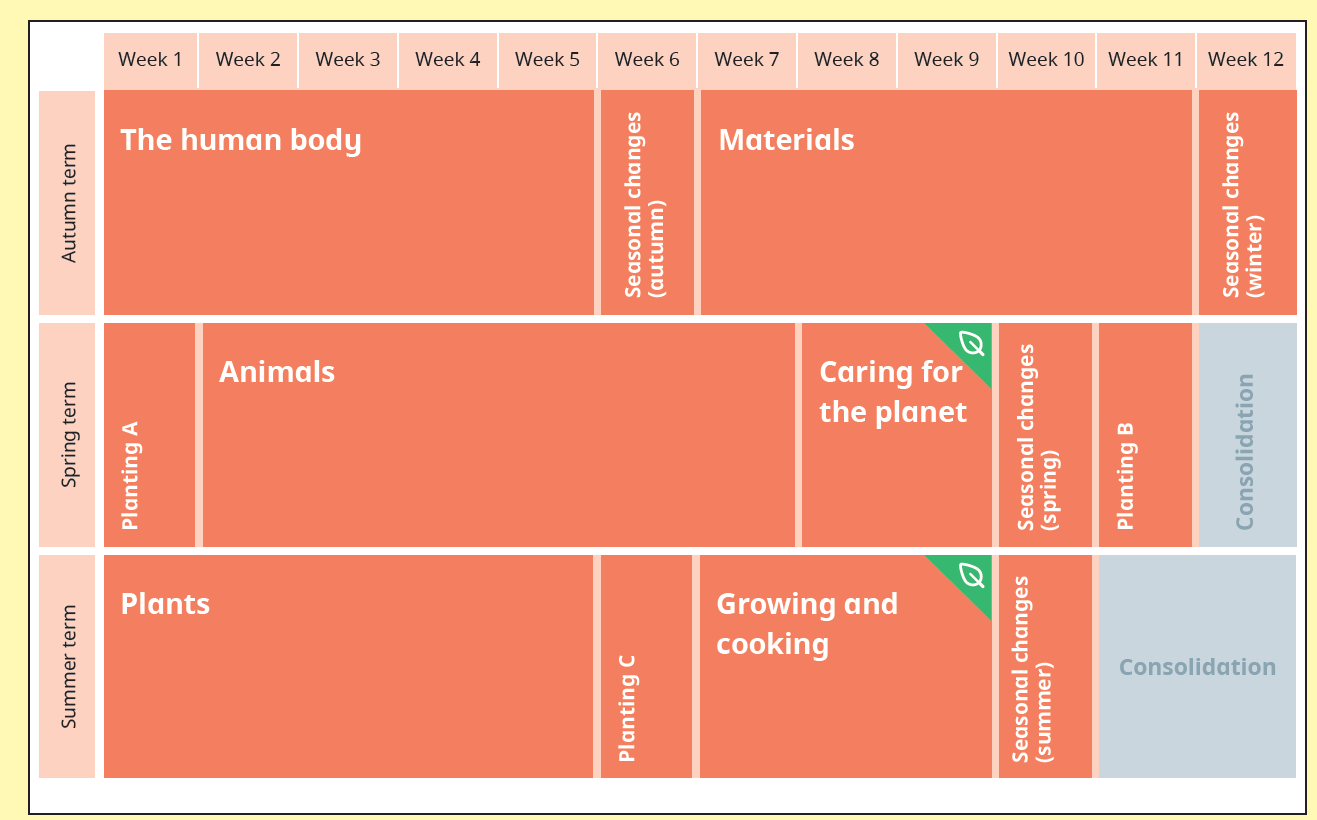Select the Spring term row label

pyautogui.click(x=67, y=435)
